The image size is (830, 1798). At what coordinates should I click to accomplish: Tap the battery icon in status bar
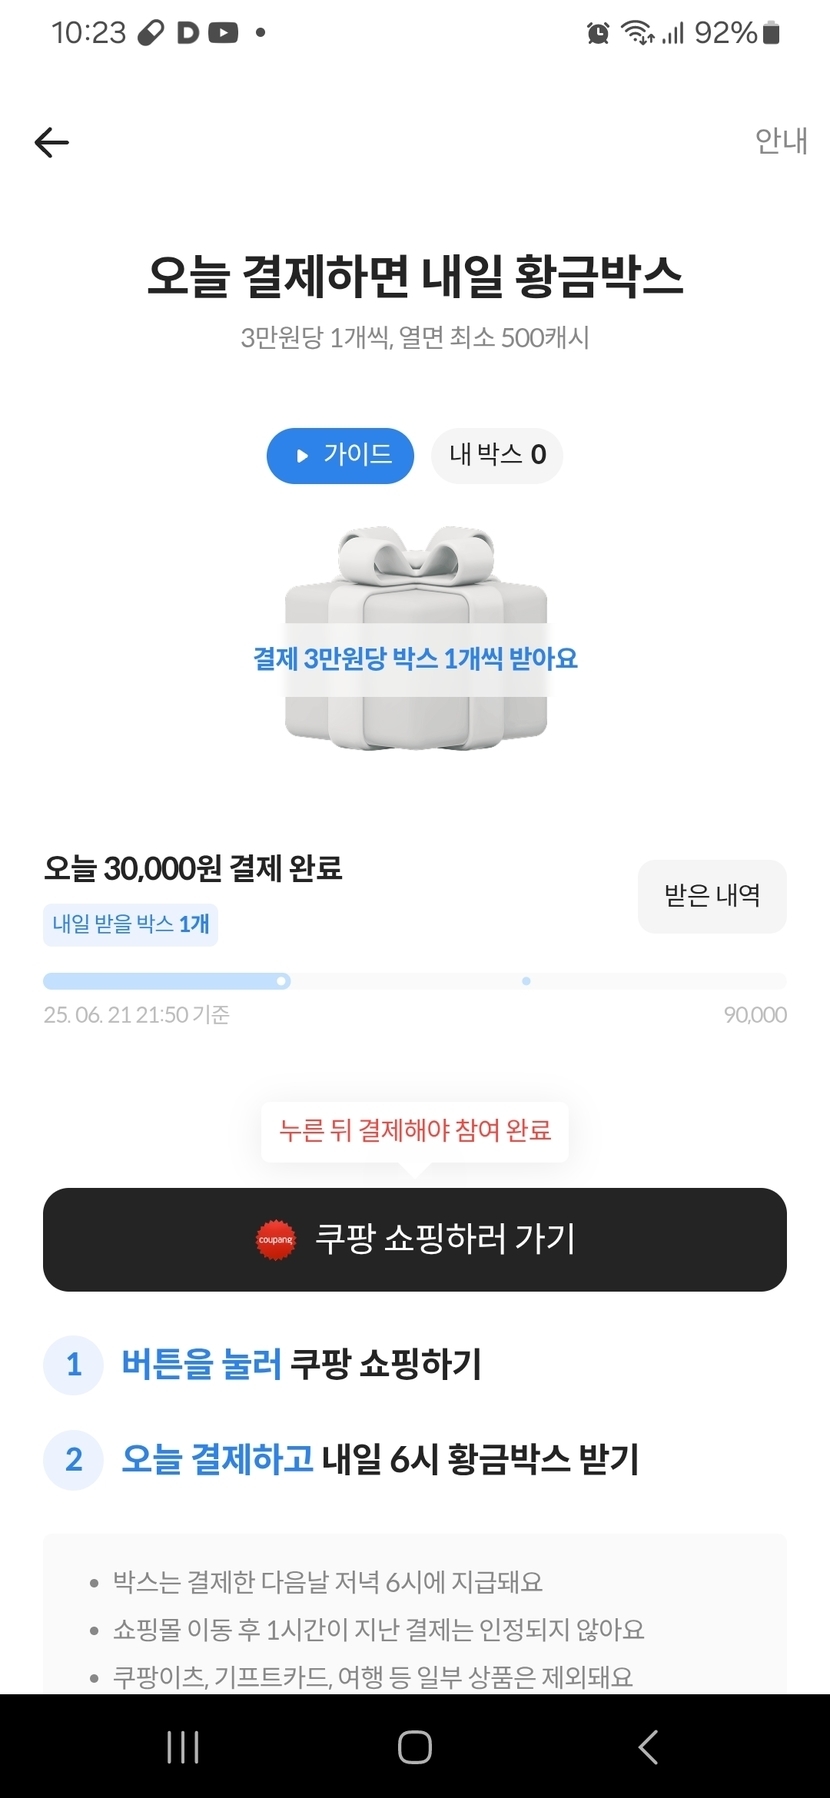pyautogui.click(x=771, y=33)
